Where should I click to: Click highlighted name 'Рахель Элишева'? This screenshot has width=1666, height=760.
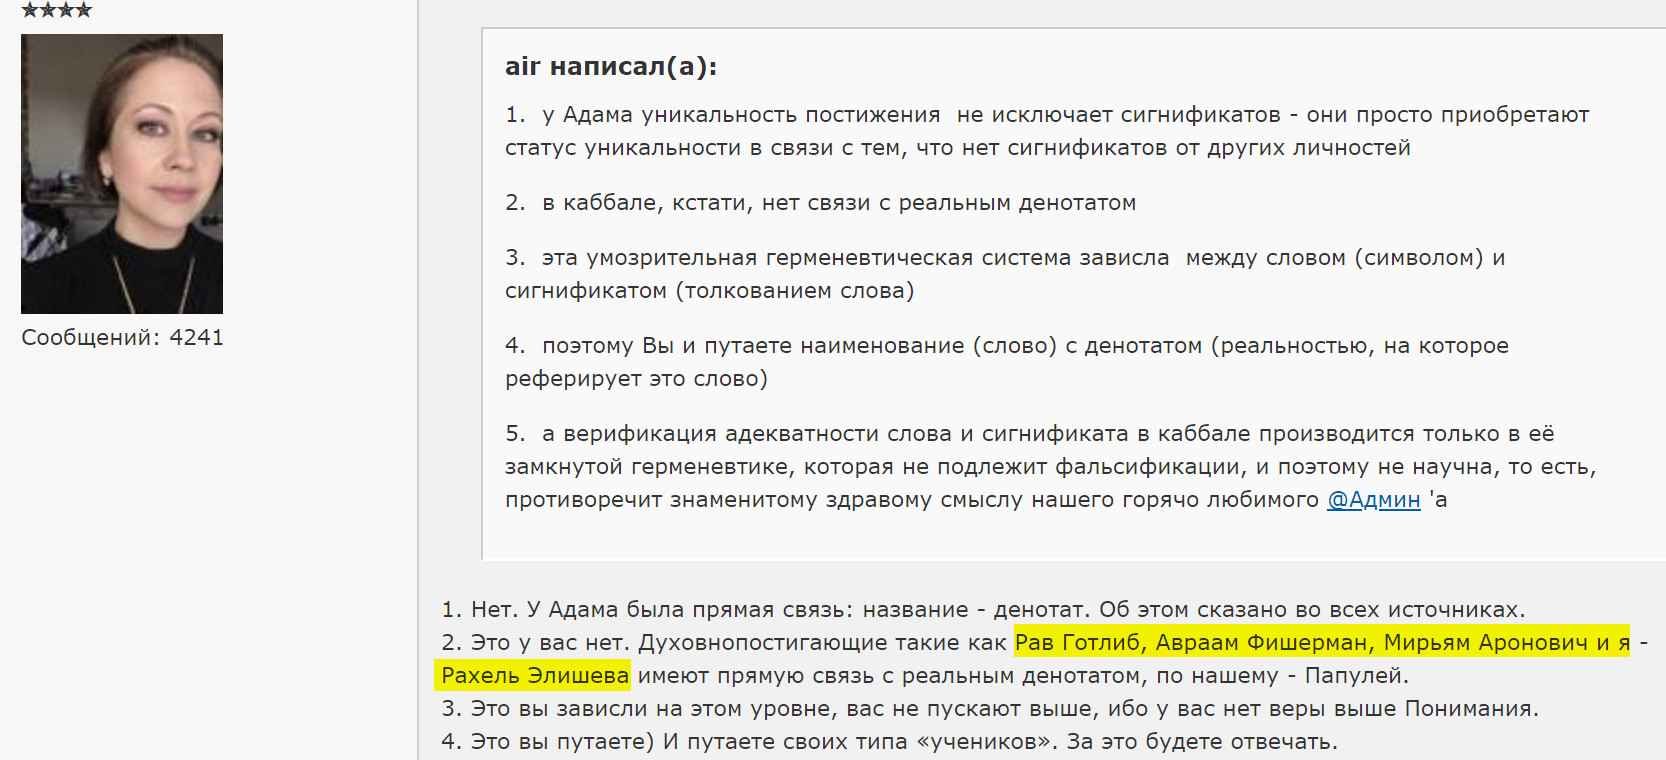[x=535, y=675]
